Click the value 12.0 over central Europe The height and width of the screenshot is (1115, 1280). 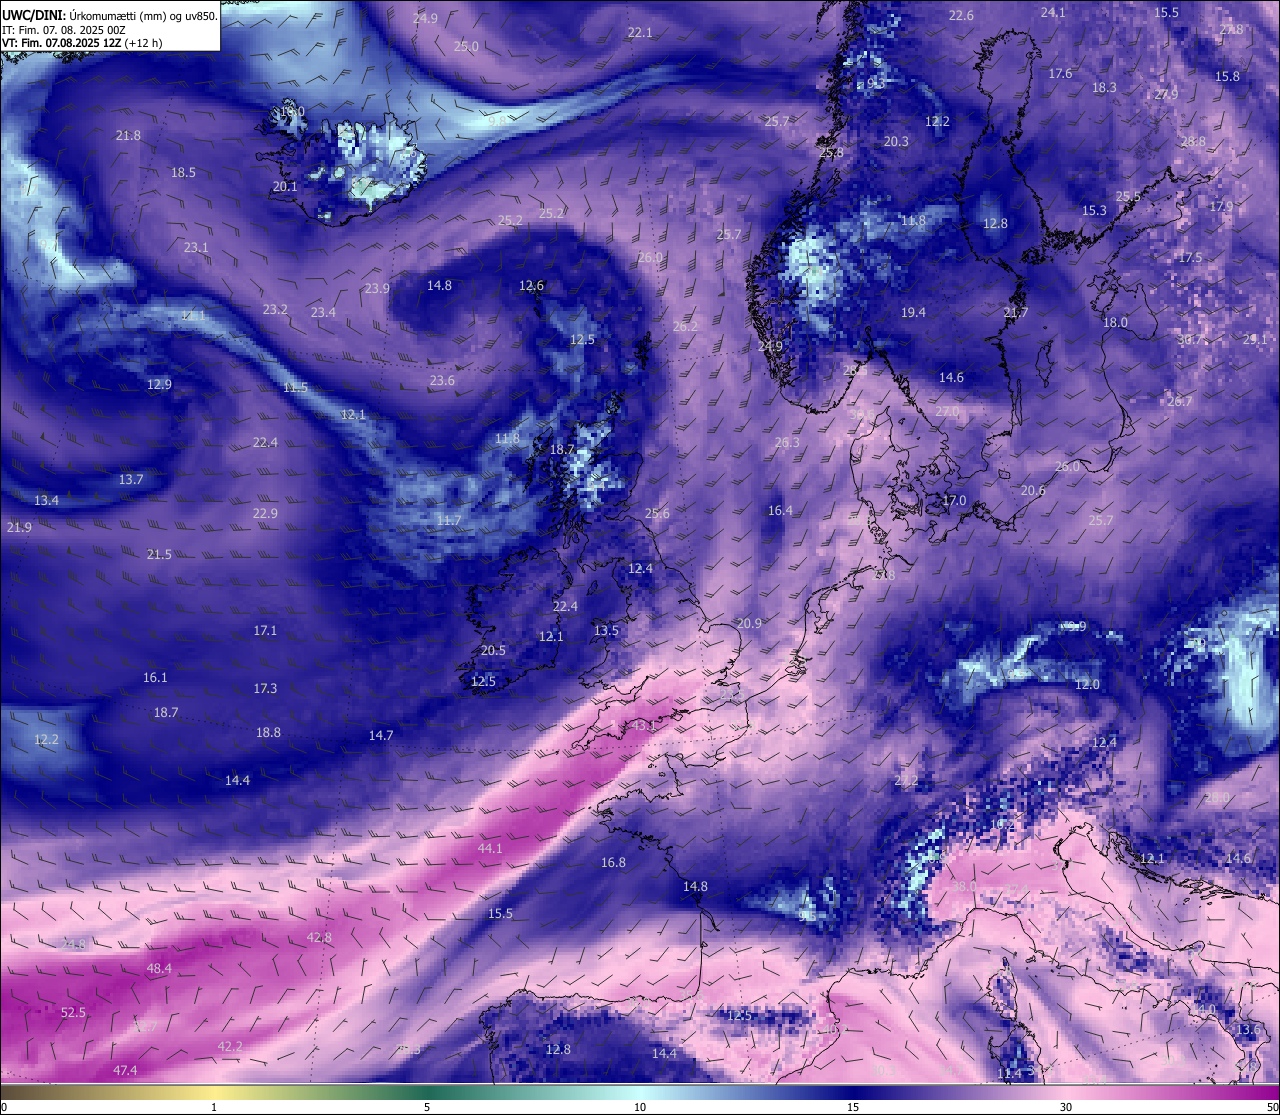(x=1087, y=685)
